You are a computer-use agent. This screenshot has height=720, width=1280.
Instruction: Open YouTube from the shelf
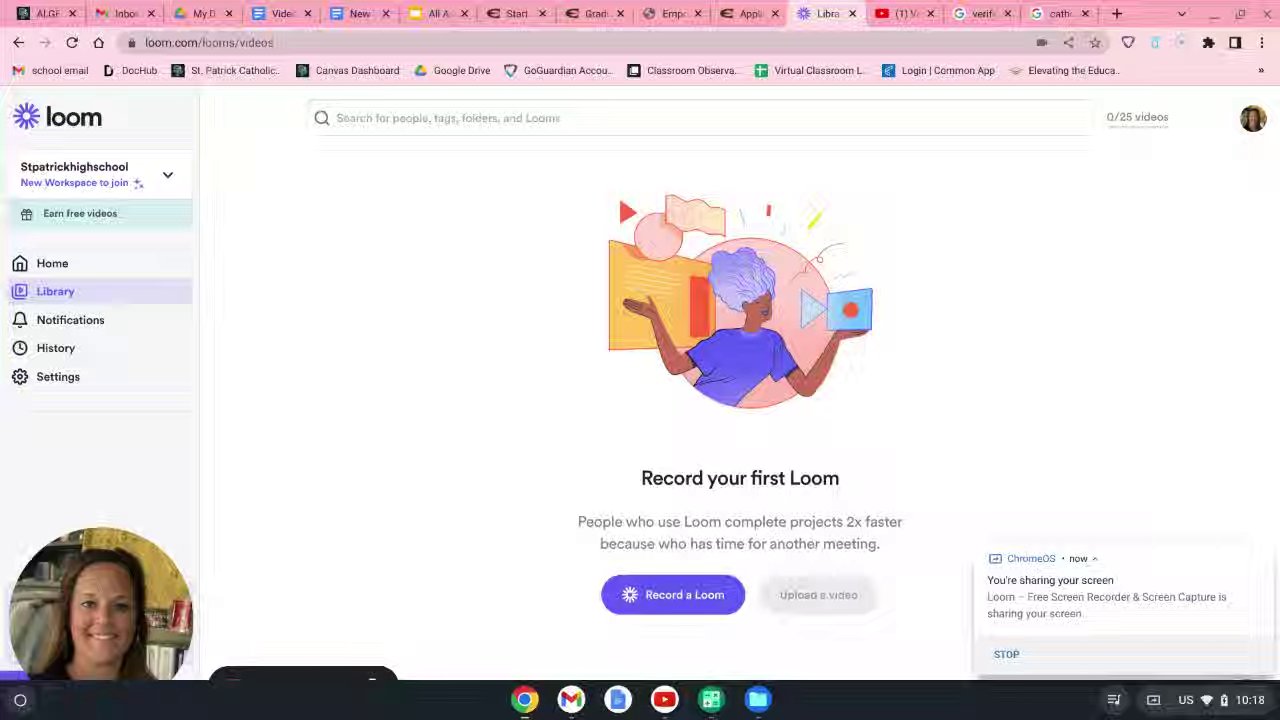tap(664, 700)
